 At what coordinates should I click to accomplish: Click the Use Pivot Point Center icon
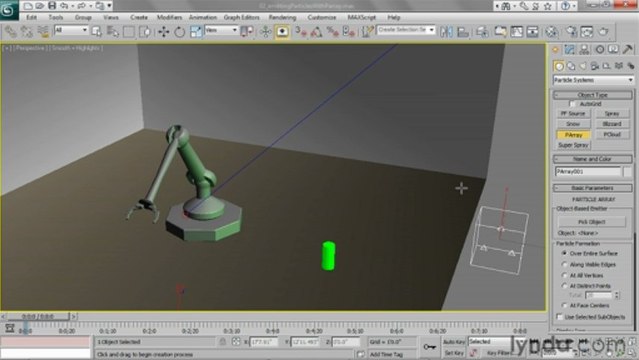[247, 31]
